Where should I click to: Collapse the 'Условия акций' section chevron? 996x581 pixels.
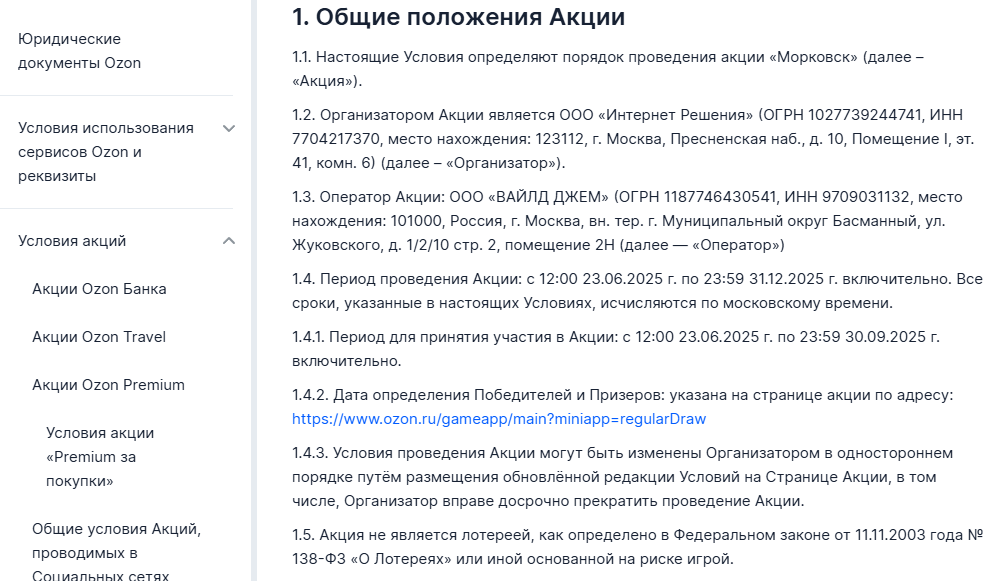coord(229,241)
